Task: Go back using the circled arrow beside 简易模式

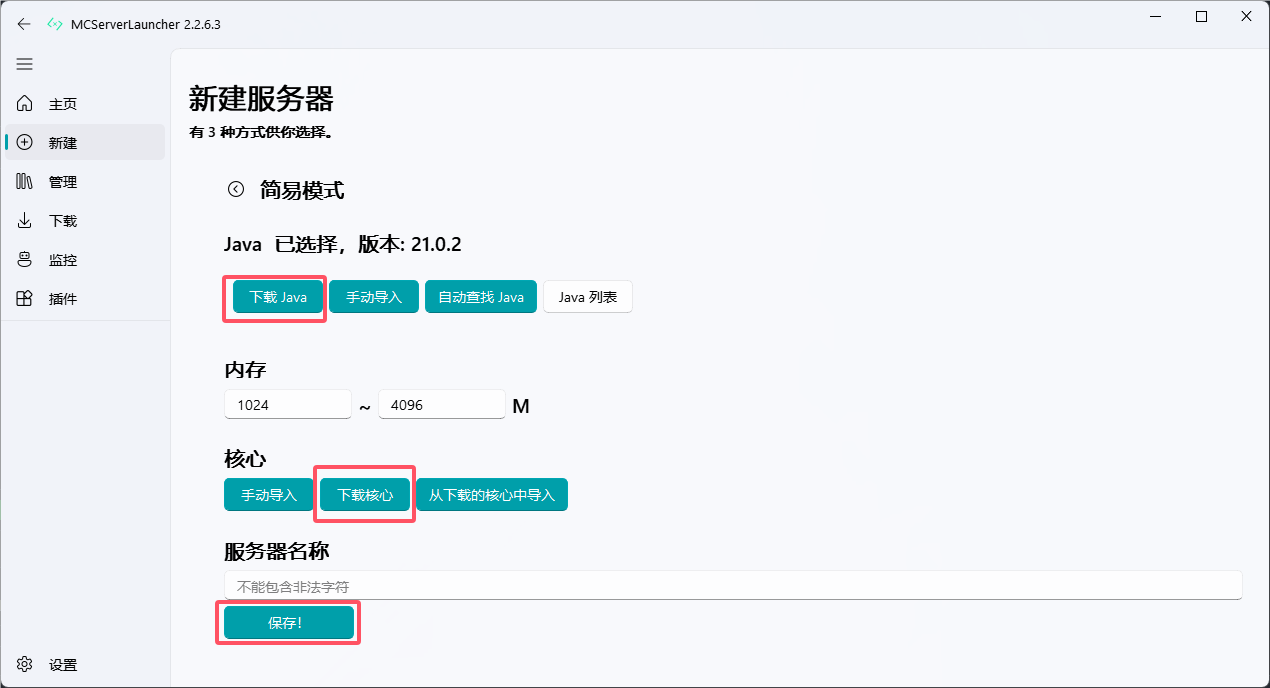Action: [236, 189]
